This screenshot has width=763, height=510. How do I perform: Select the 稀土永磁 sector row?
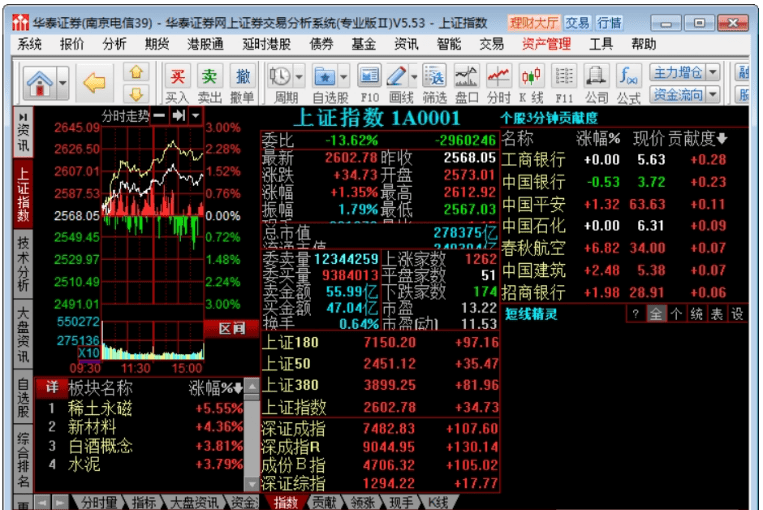[x=140, y=408]
